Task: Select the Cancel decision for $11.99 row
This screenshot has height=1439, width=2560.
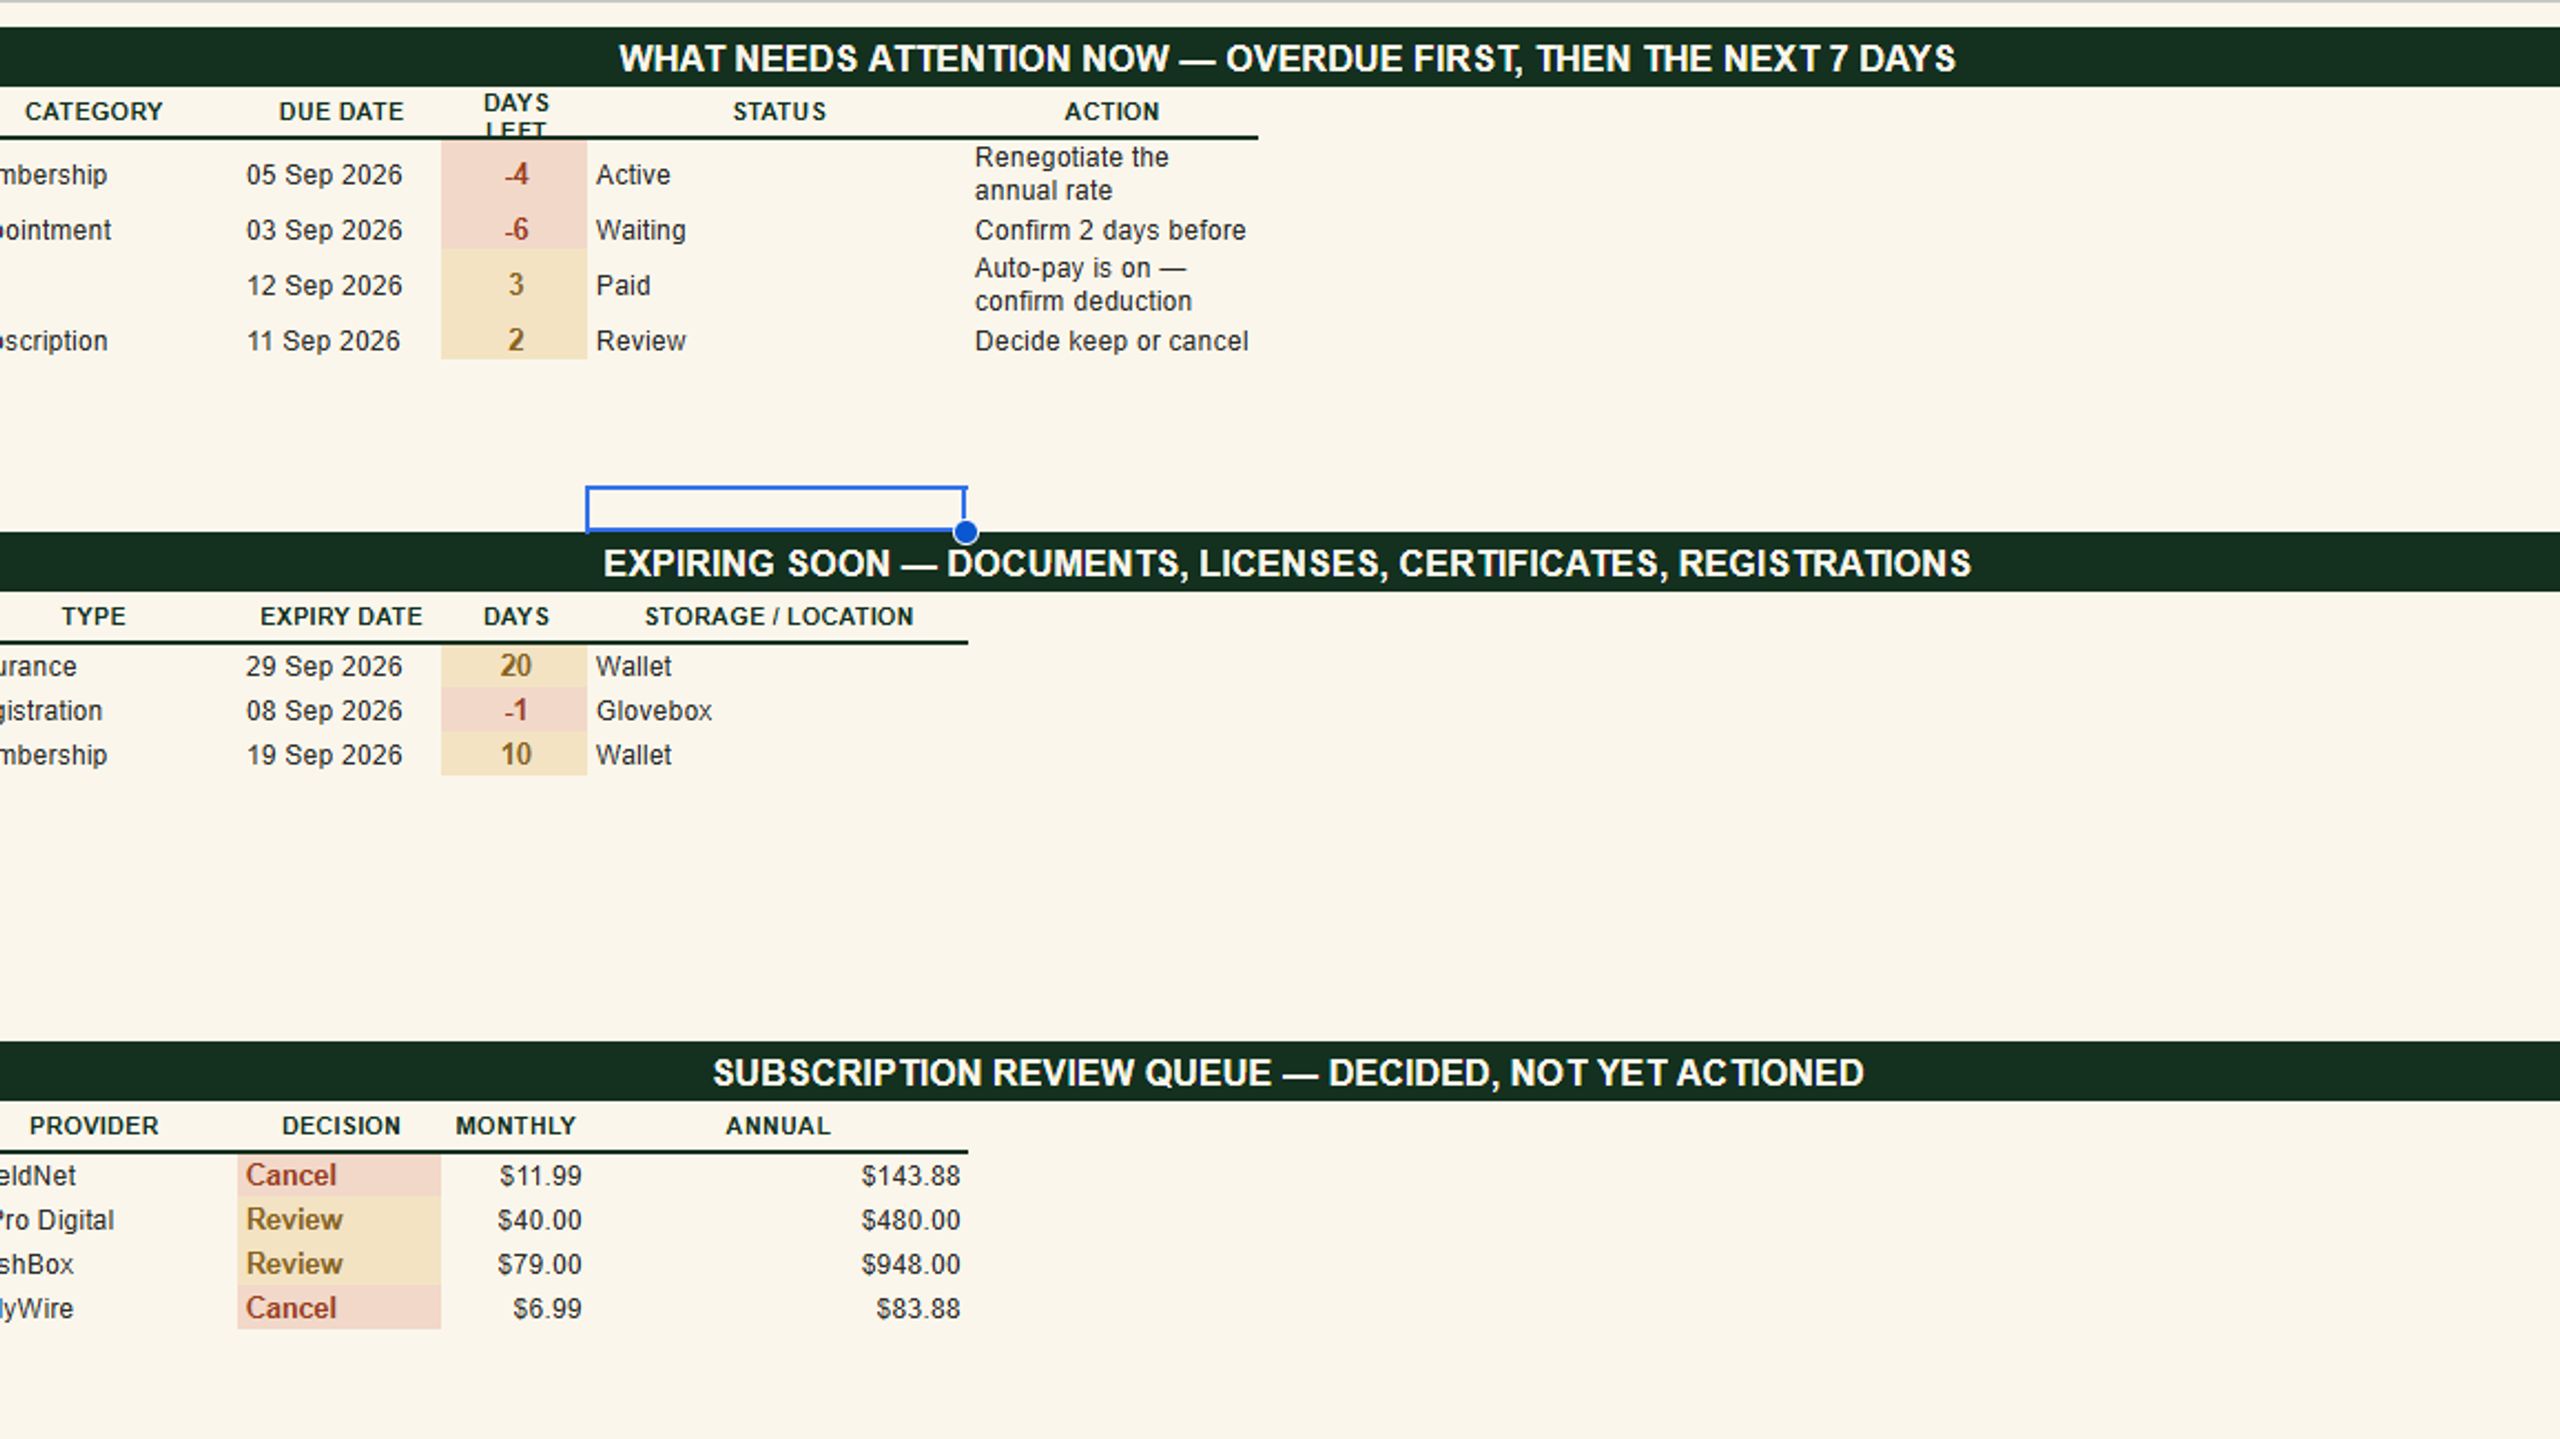Action: (339, 1175)
